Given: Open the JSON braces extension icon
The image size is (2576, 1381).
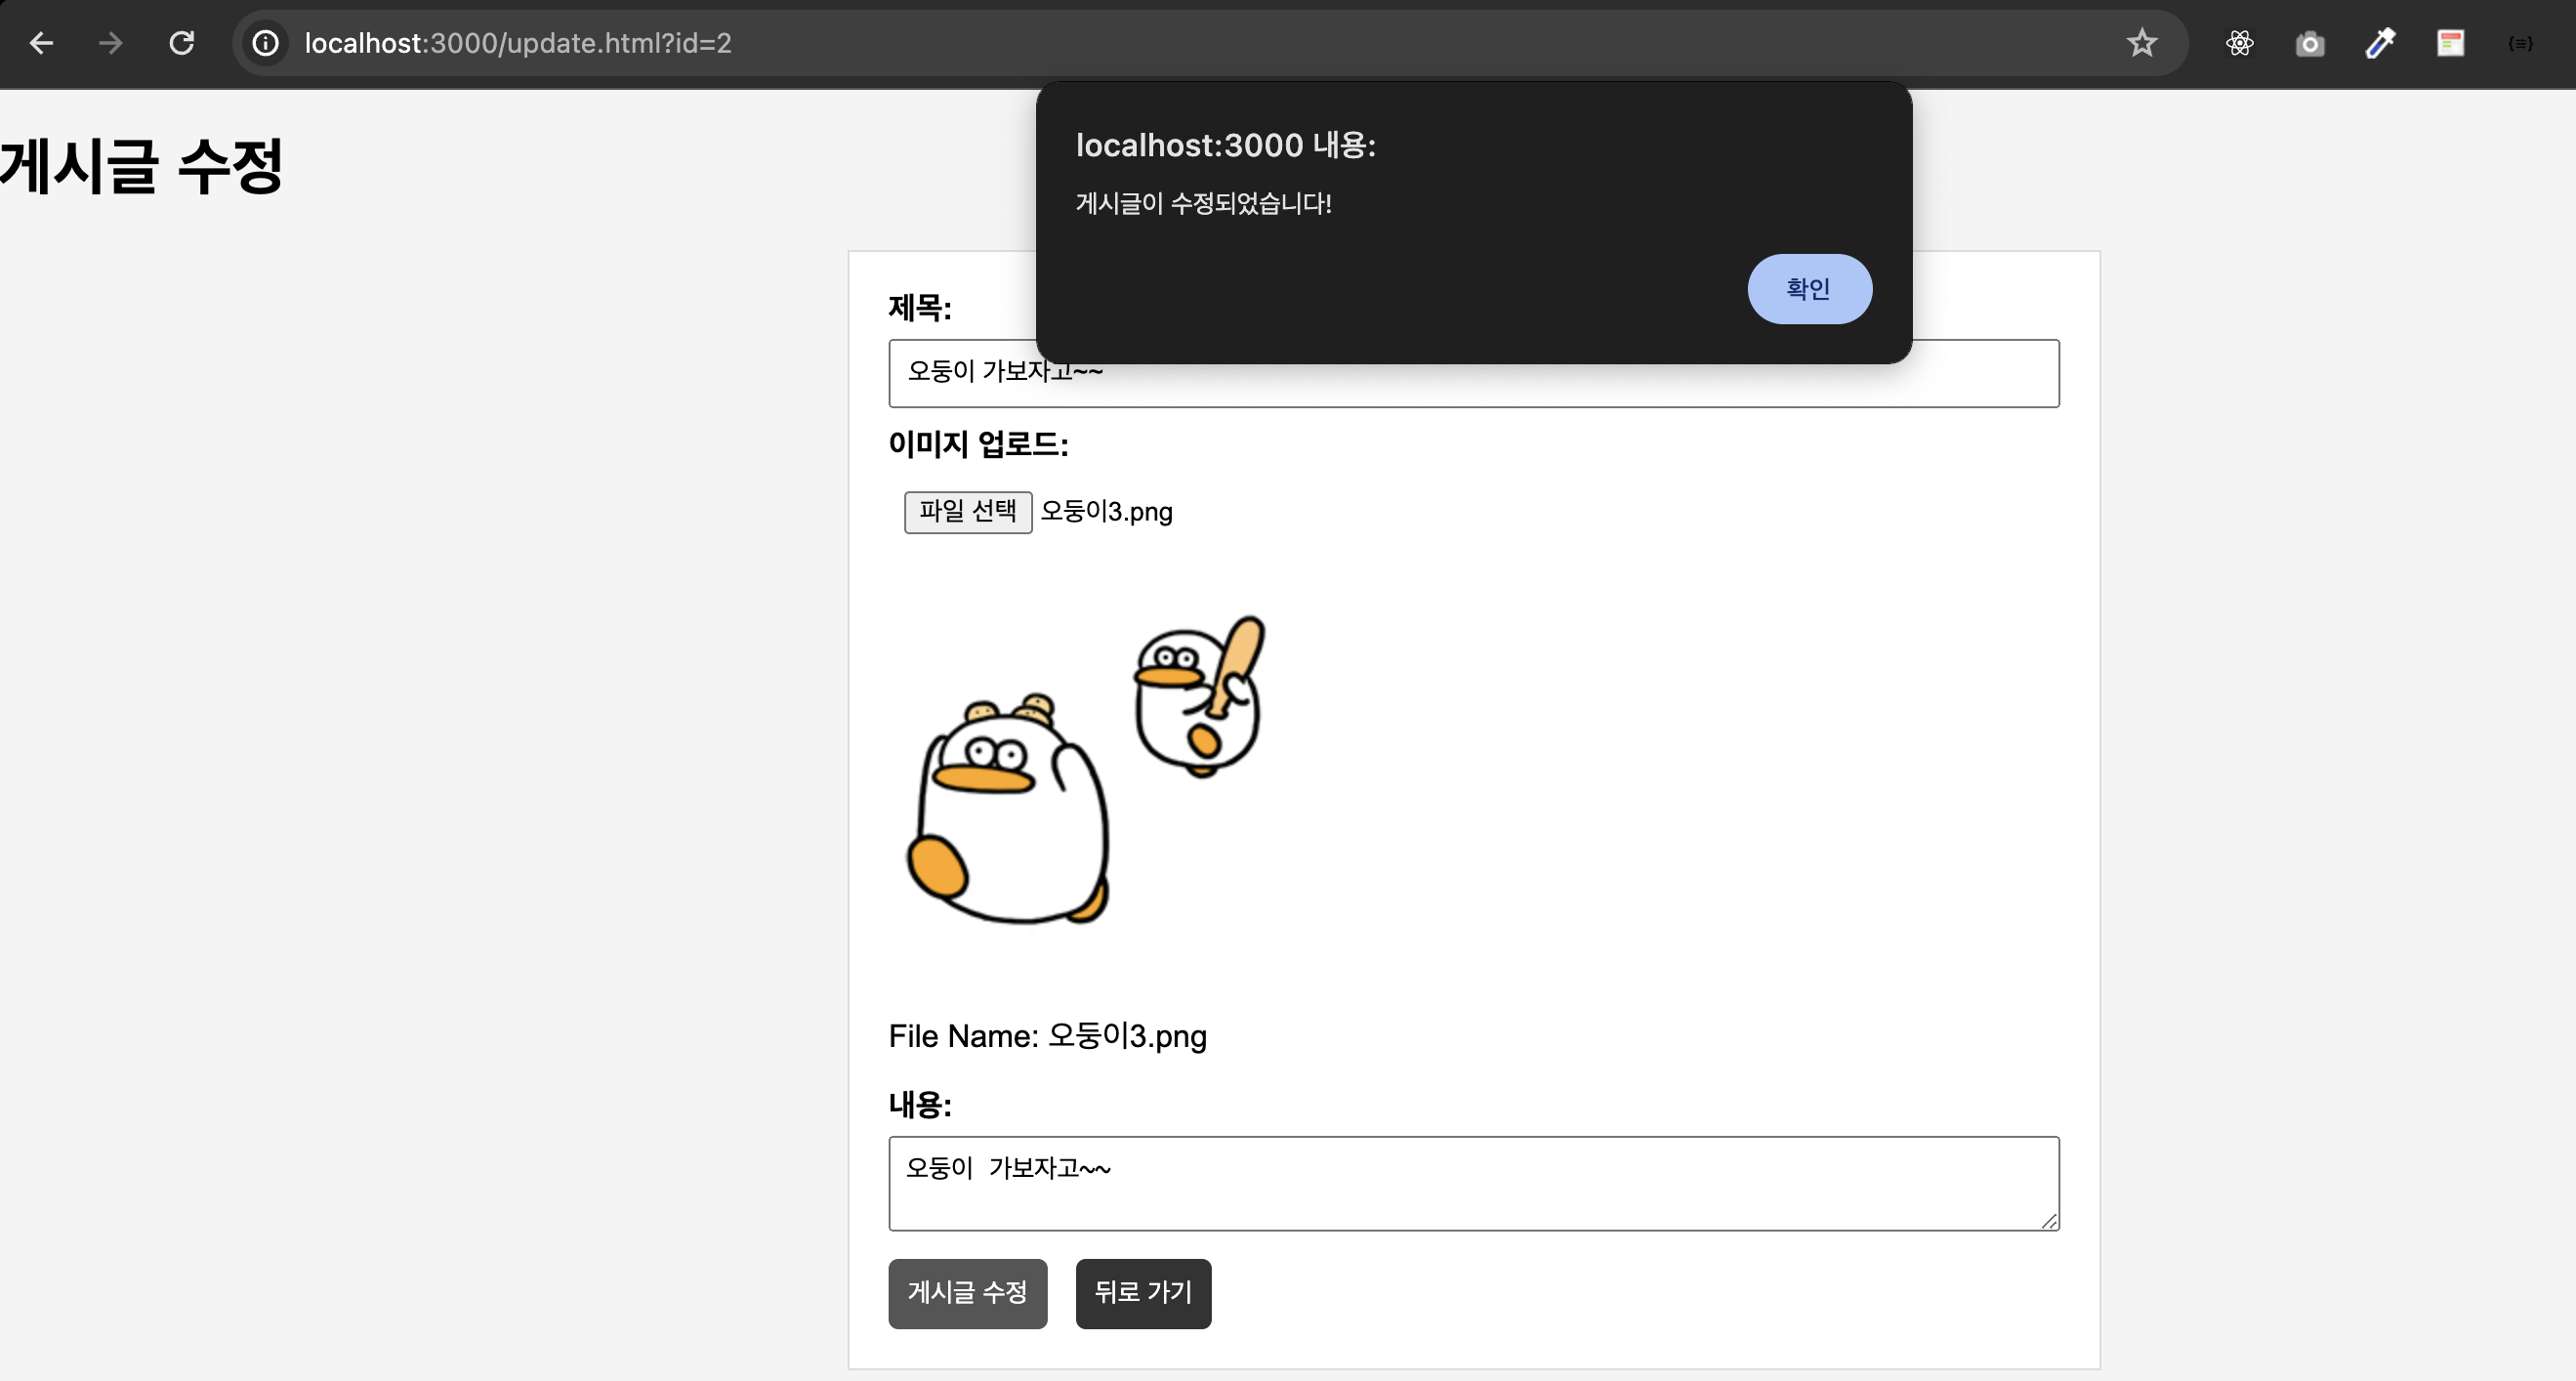Looking at the screenshot, I should point(2520,43).
